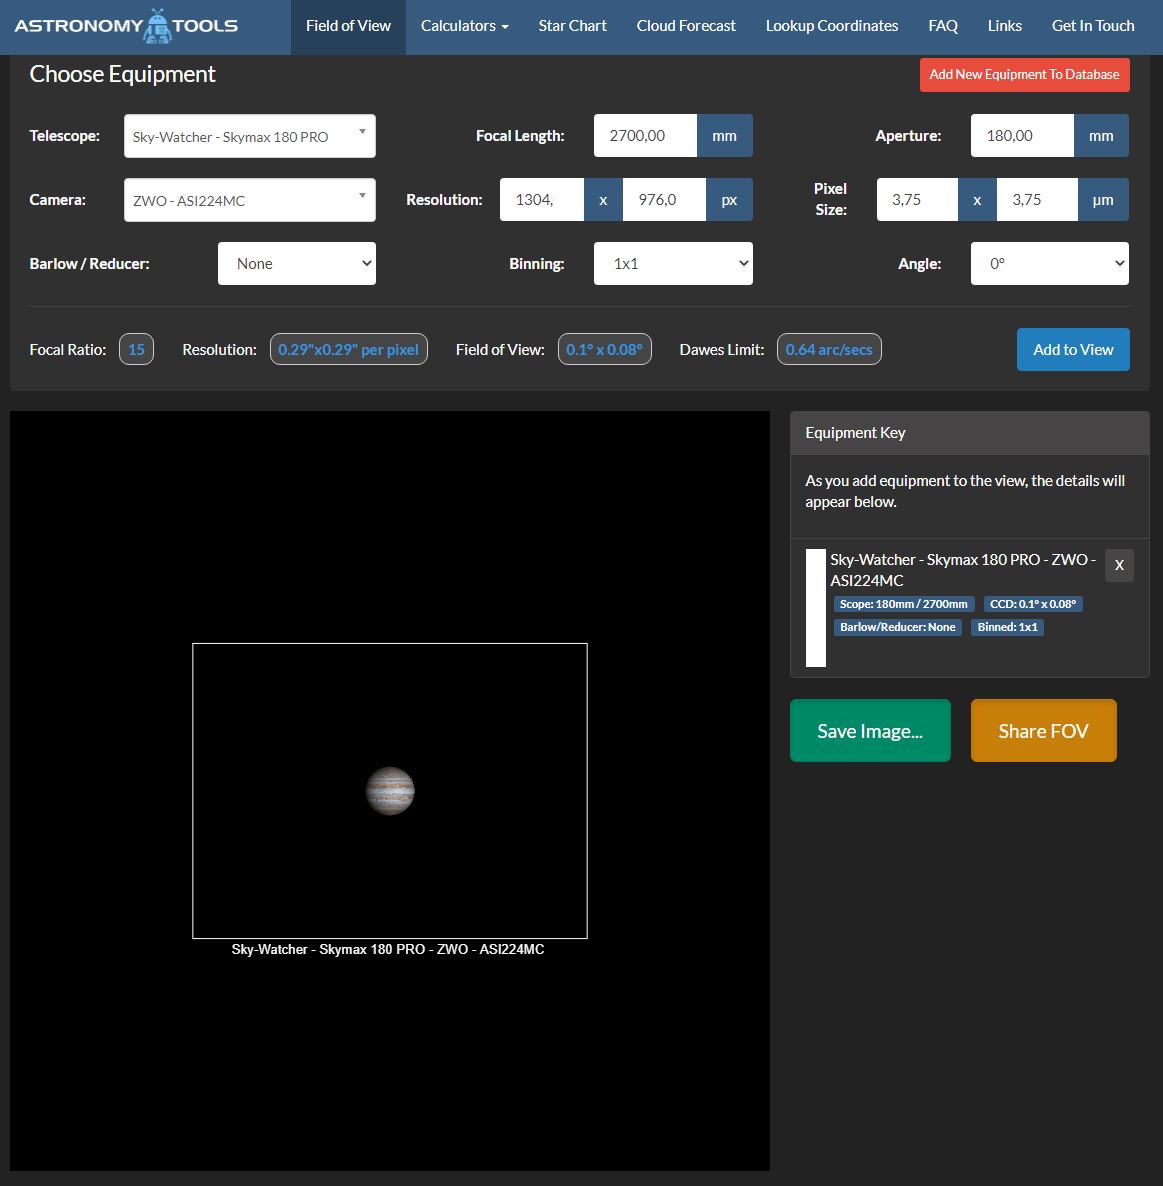Image resolution: width=1163 pixels, height=1186 pixels.
Task: Open the Calculators menu
Action: [x=464, y=26]
